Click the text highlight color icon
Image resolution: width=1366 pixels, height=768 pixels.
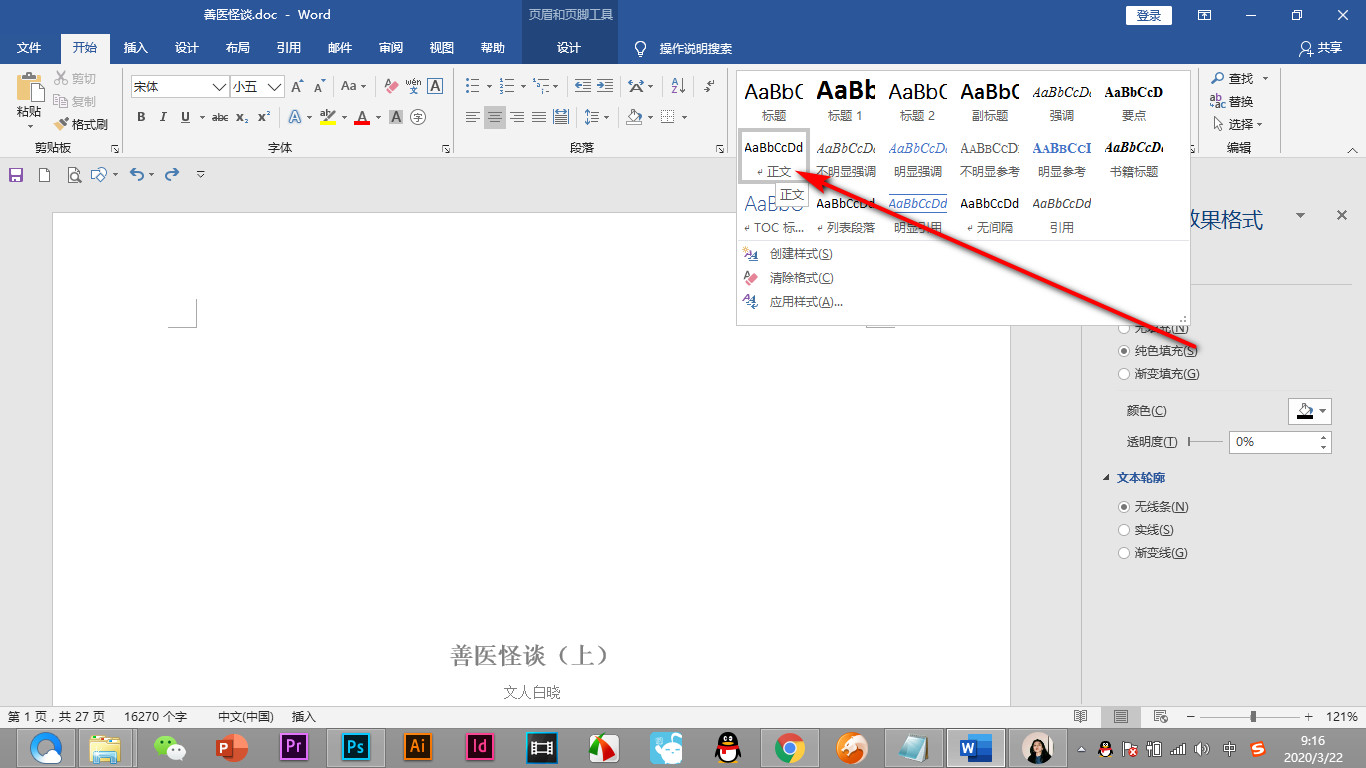coord(328,117)
